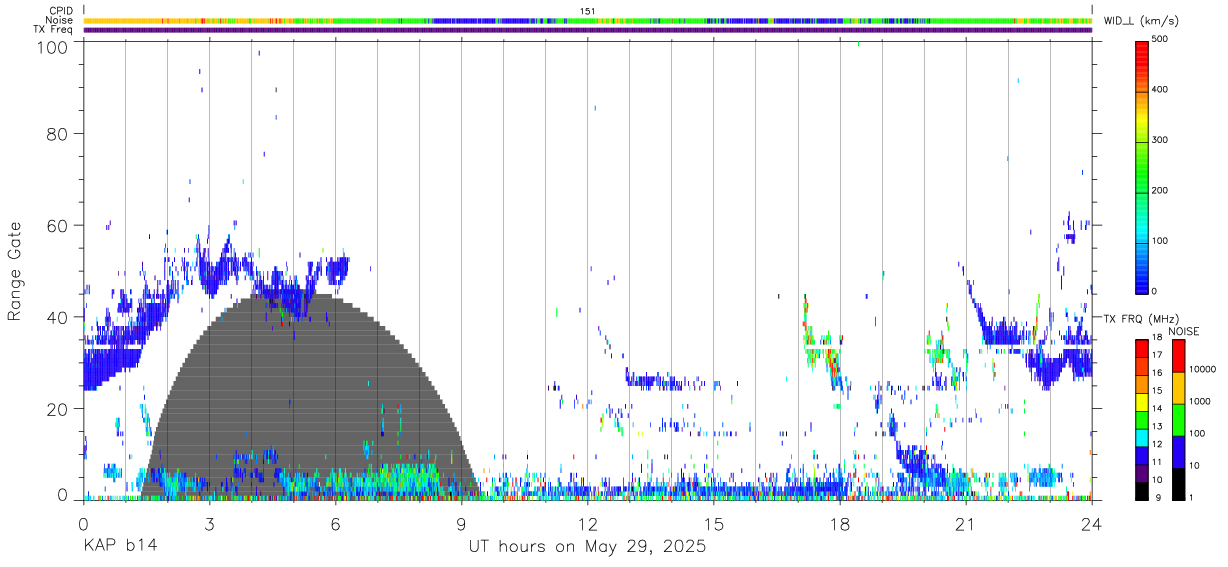Click the 9 hour tick label

[x=461, y=523]
